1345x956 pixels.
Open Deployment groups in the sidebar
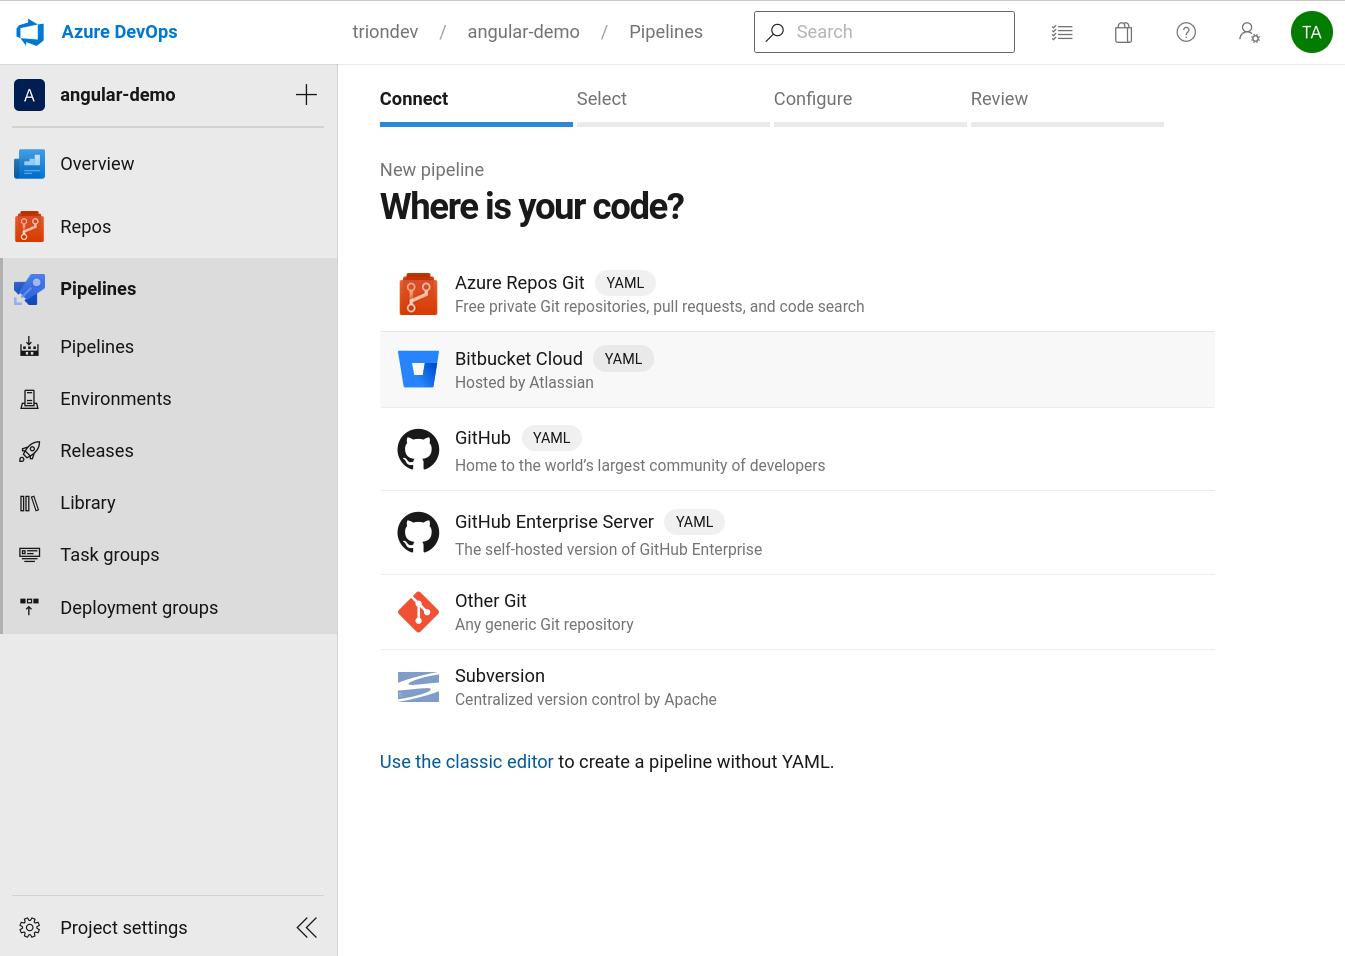pos(169,608)
